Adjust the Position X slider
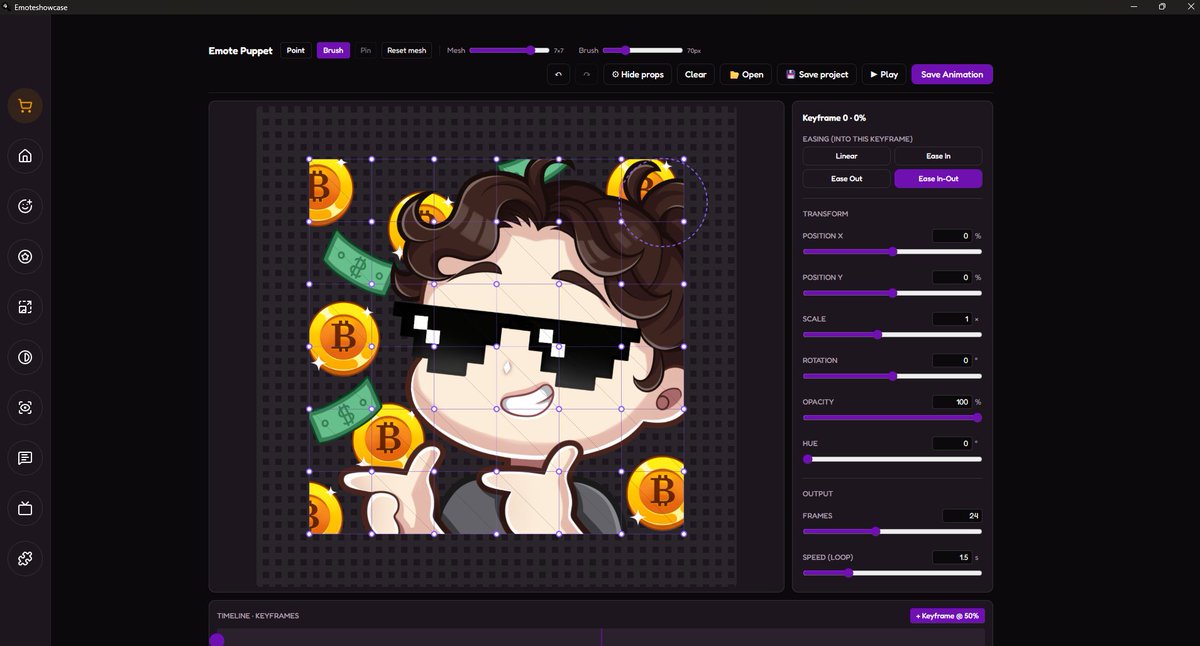Image resolution: width=1200 pixels, height=646 pixels. coord(892,252)
